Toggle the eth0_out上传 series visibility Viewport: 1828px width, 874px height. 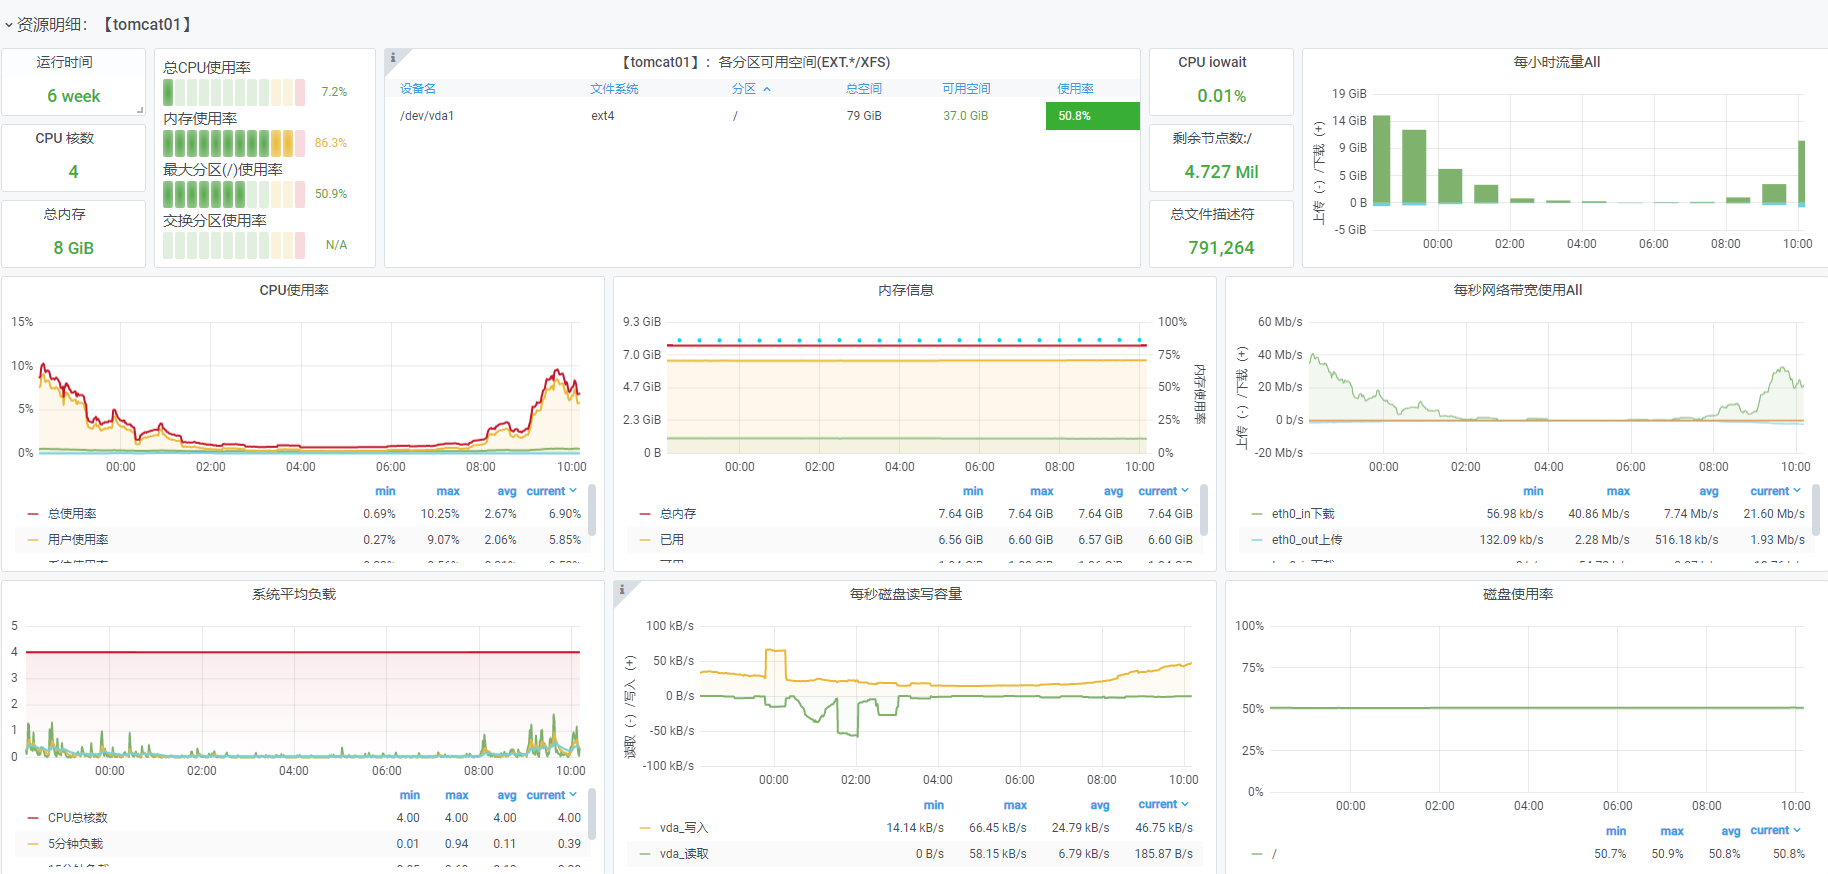tap(1307, 540)
